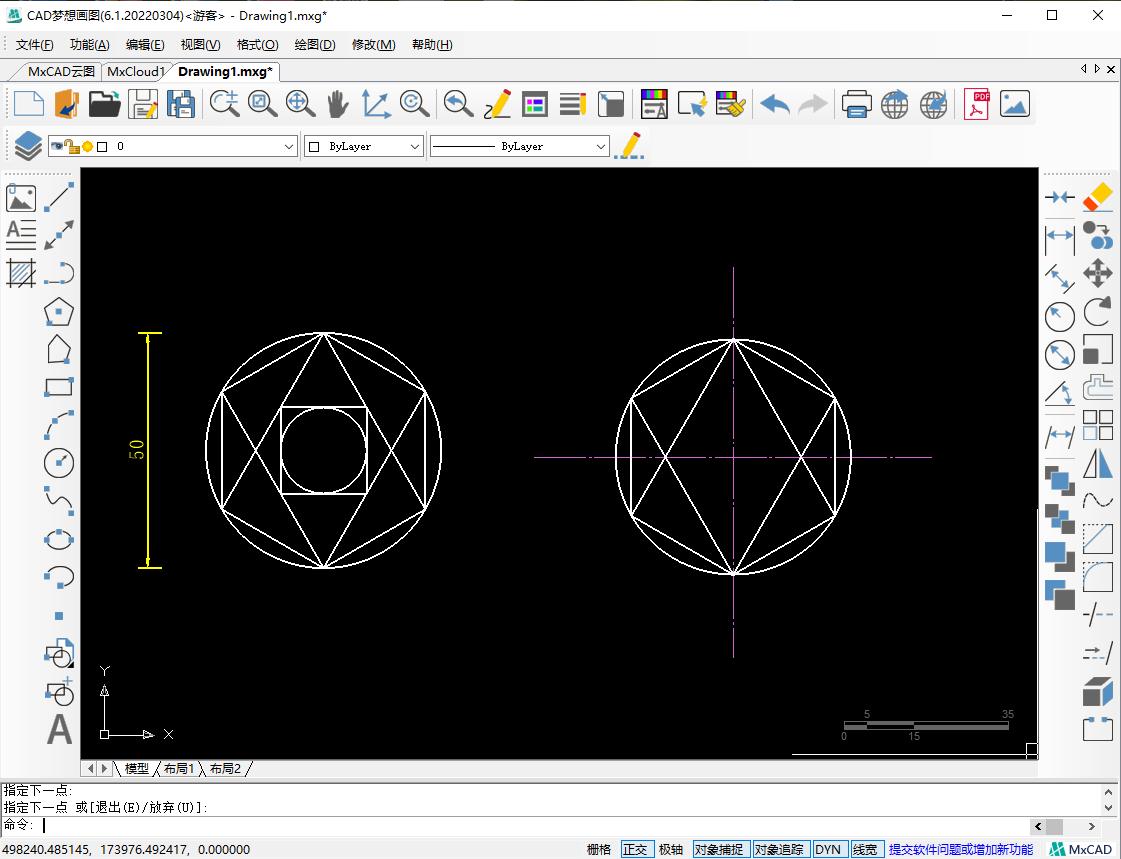
Task: Open the 绘图(D) menu
Action: click(314, 44)
